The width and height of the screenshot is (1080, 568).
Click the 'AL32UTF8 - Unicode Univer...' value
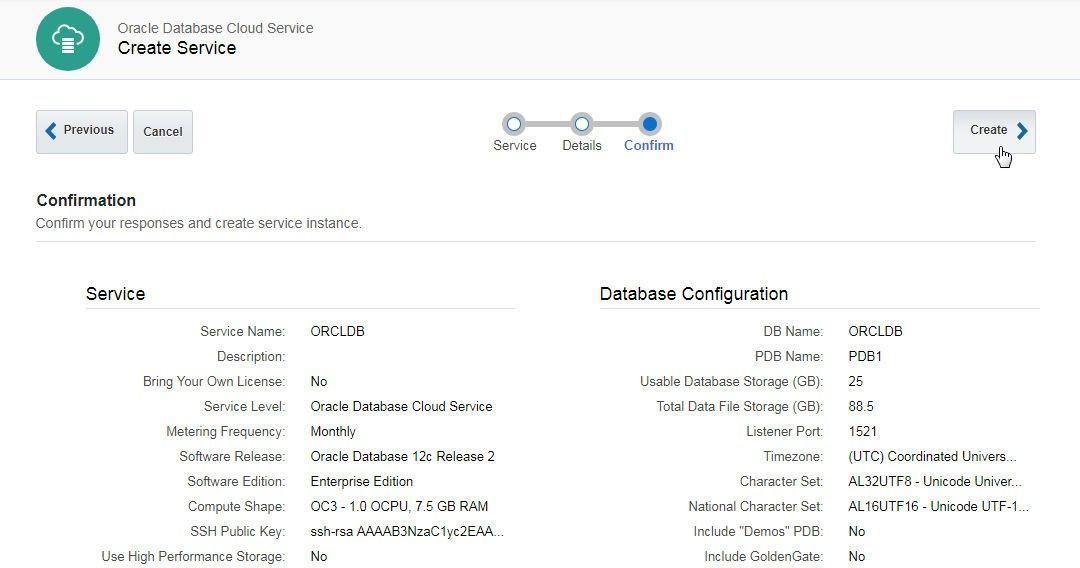tap(935, 481)
